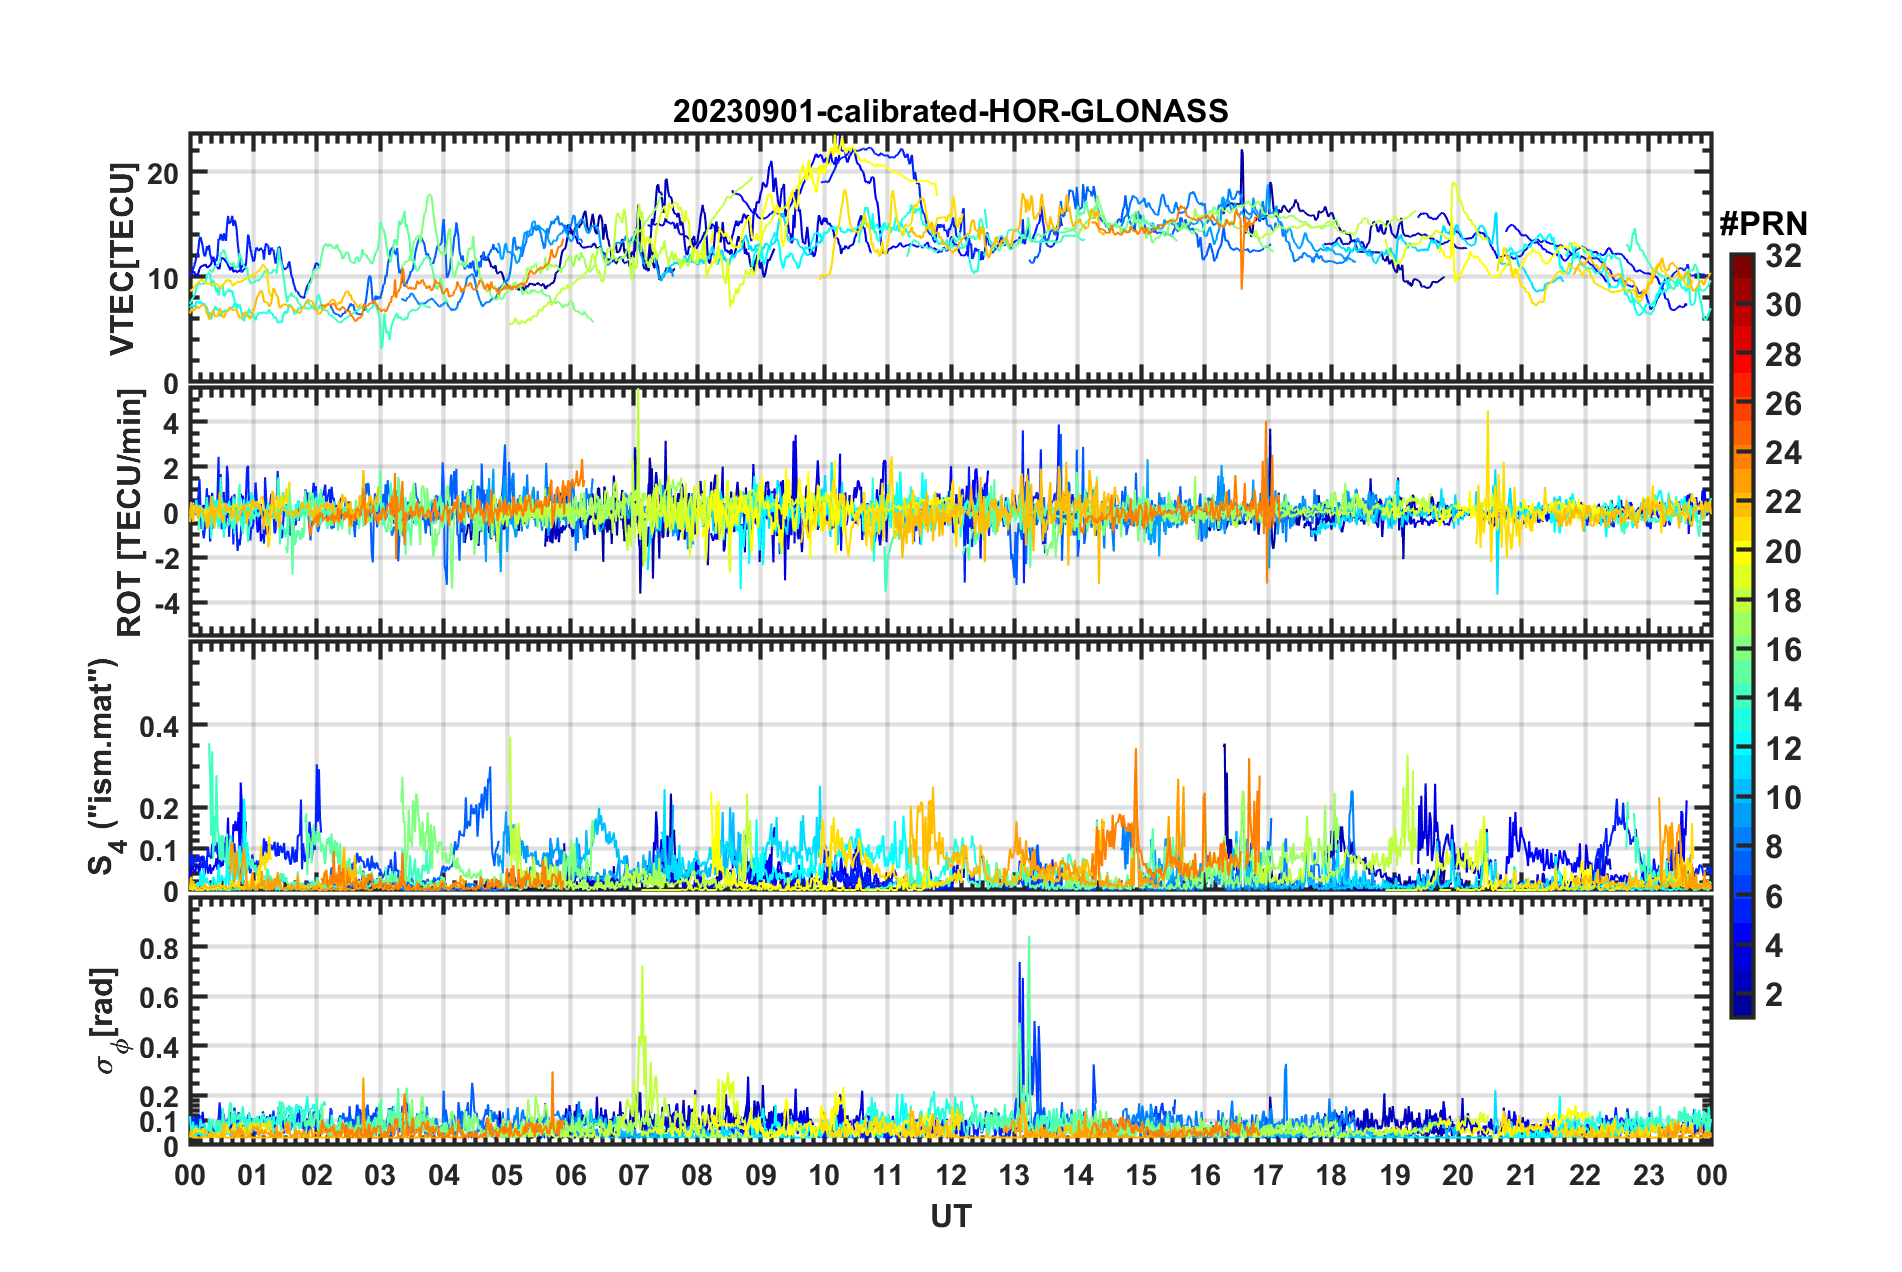Screen dimensions: 1902x1272
Task: Click UT axis hour label 21
Action: (x=1522, y=1175)
